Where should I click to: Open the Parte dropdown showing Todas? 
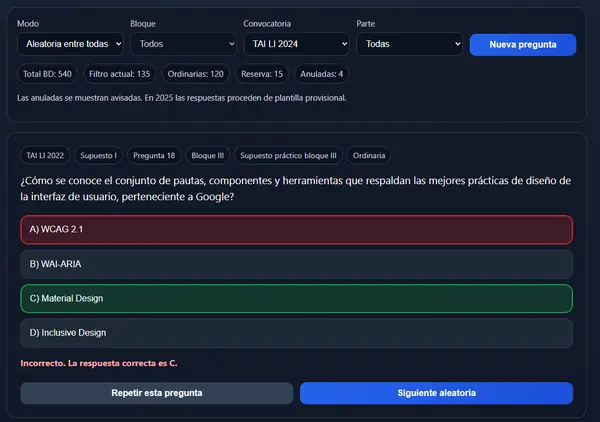[409, 44]
